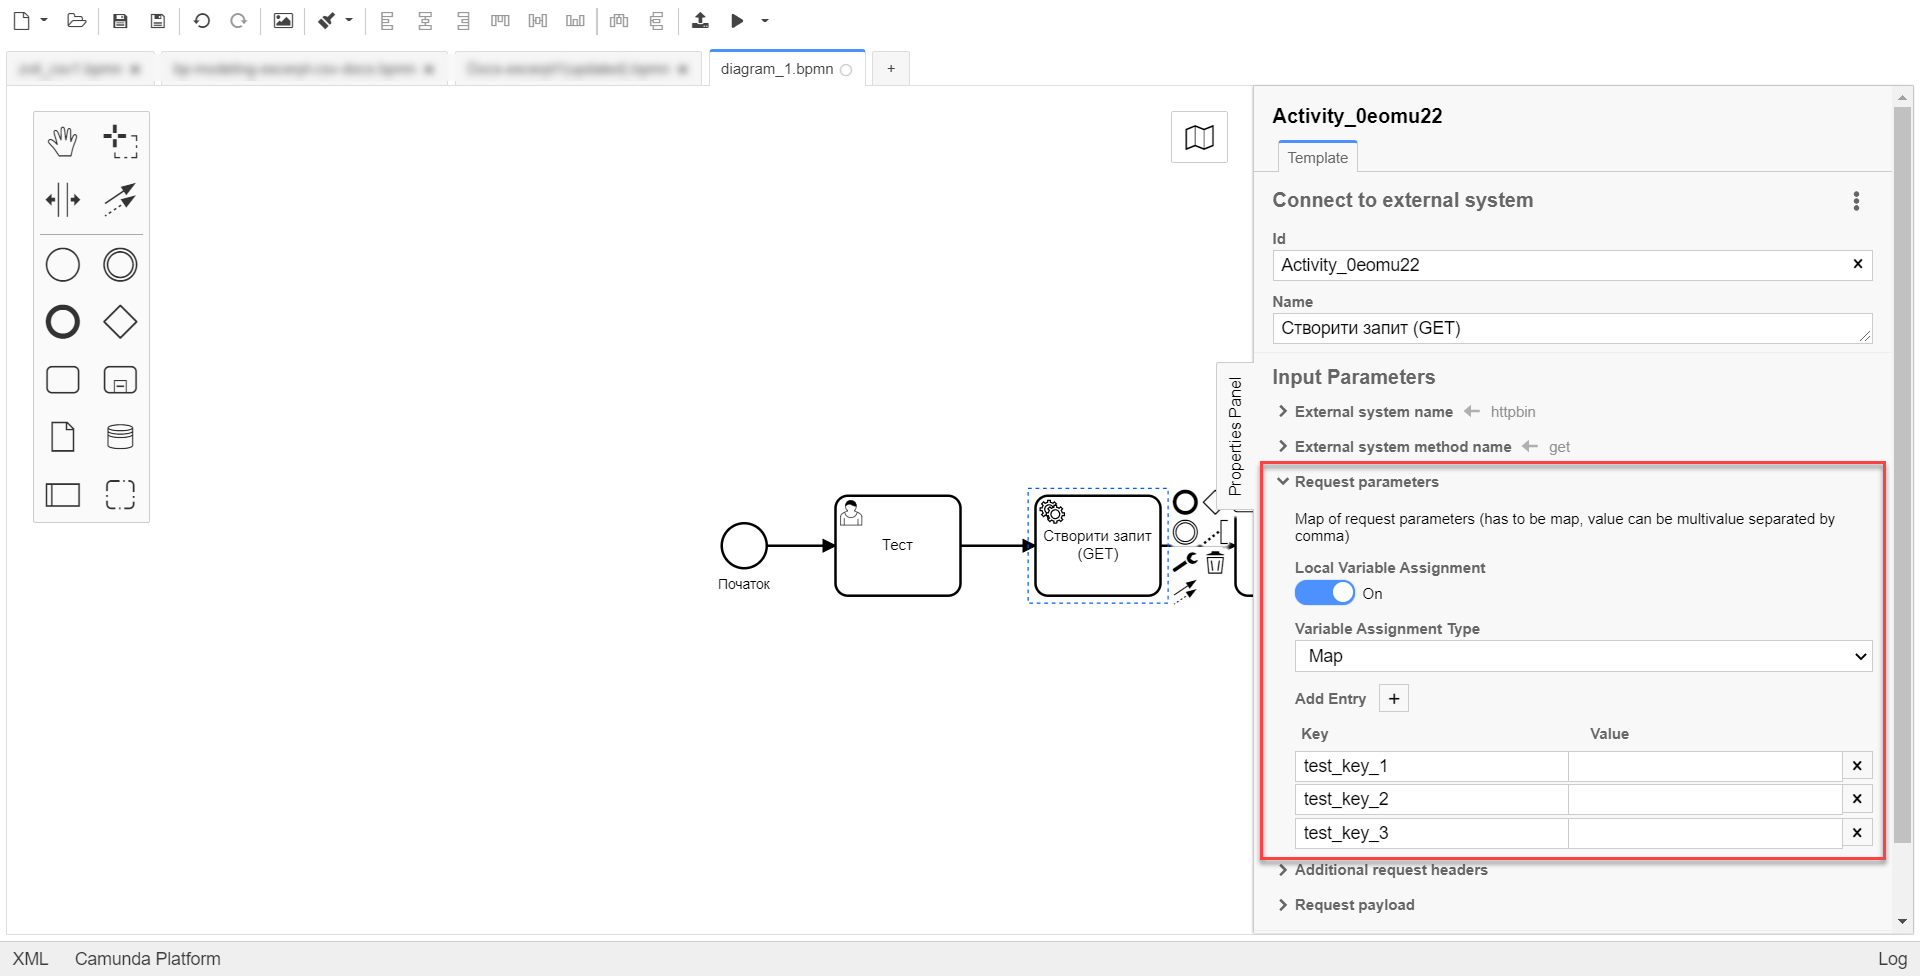Pick gateway diamond from palette

pyautogui.click(x=120, y=322)
